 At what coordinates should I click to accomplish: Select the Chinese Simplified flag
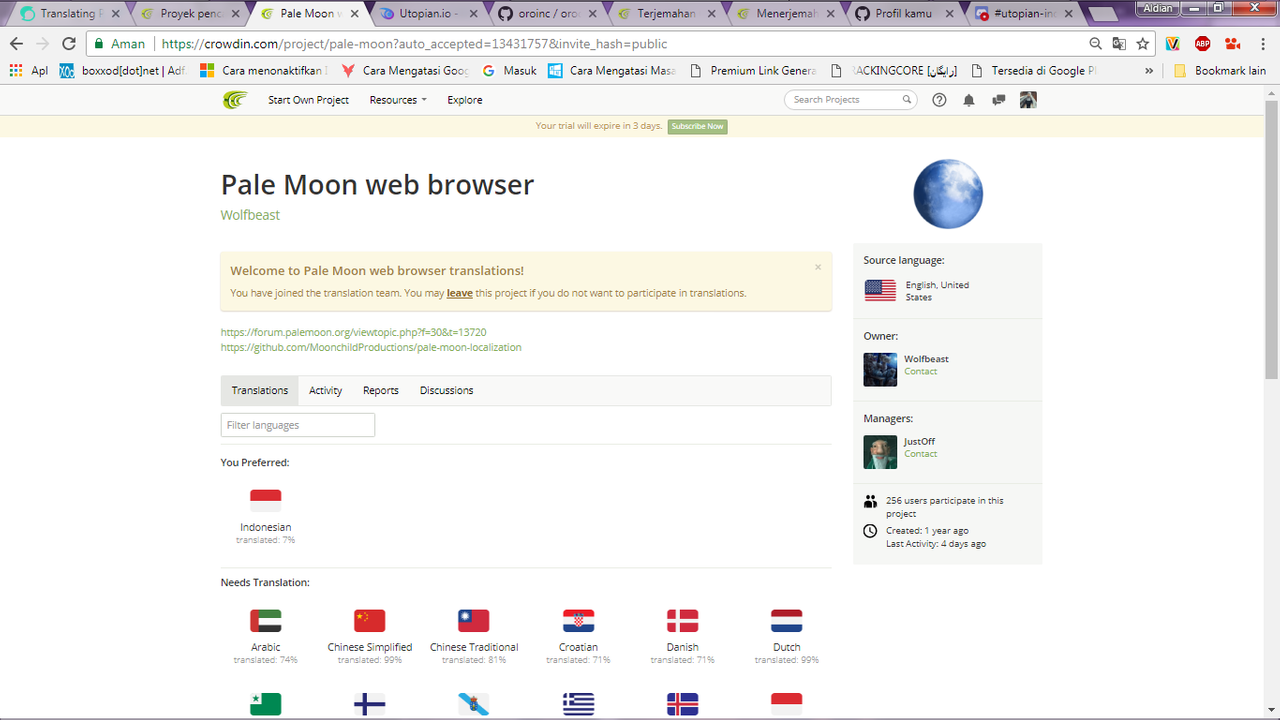(370, 620)
